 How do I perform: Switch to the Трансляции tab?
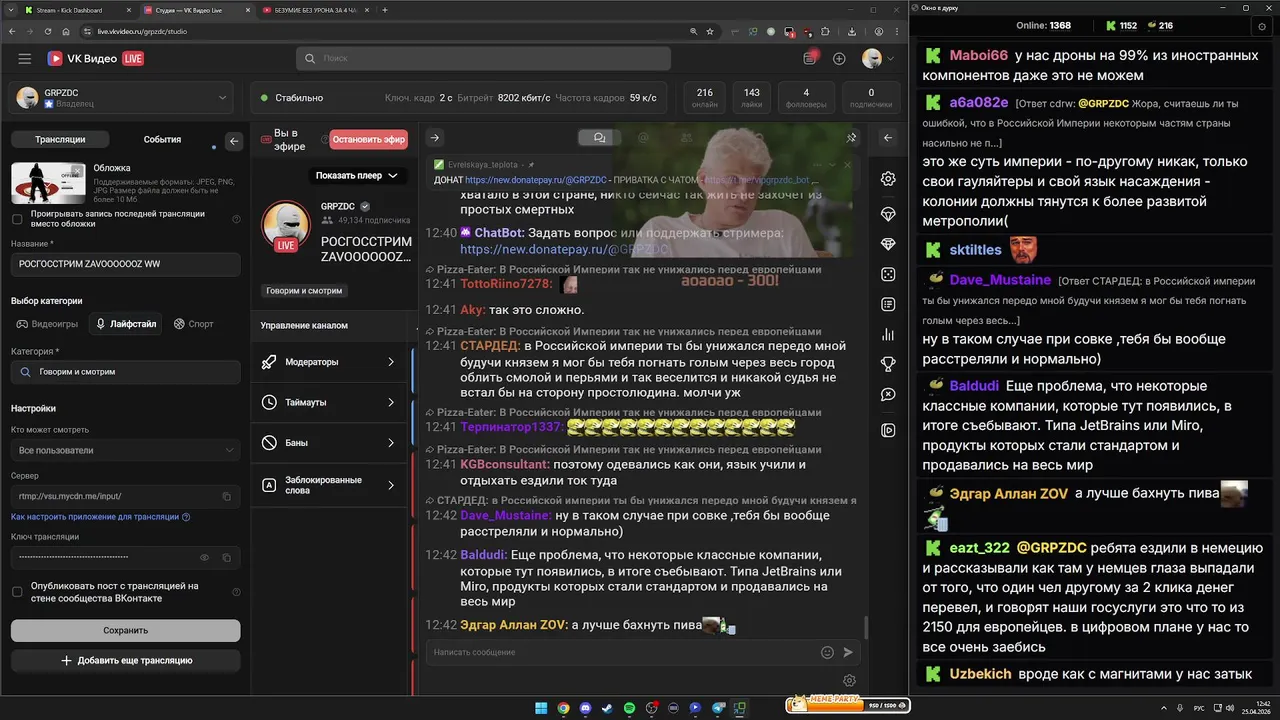coord(60,140)
